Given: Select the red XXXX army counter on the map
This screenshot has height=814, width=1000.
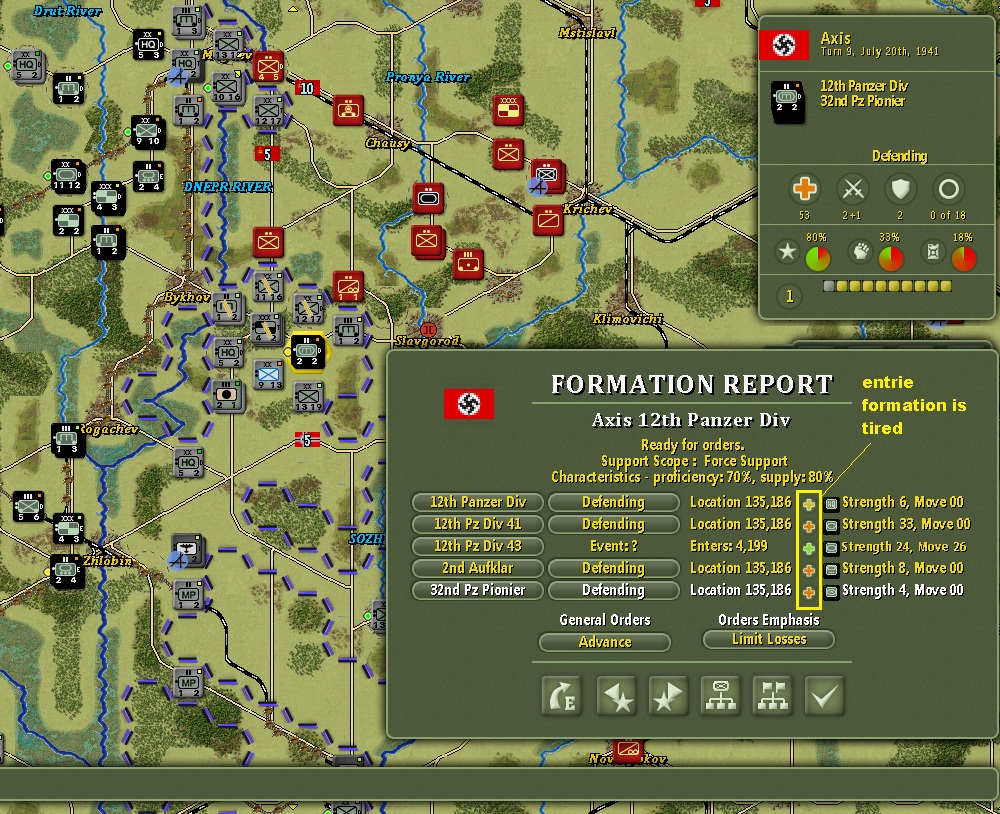Looking at the screenshot, I should (x=508, y=110).
